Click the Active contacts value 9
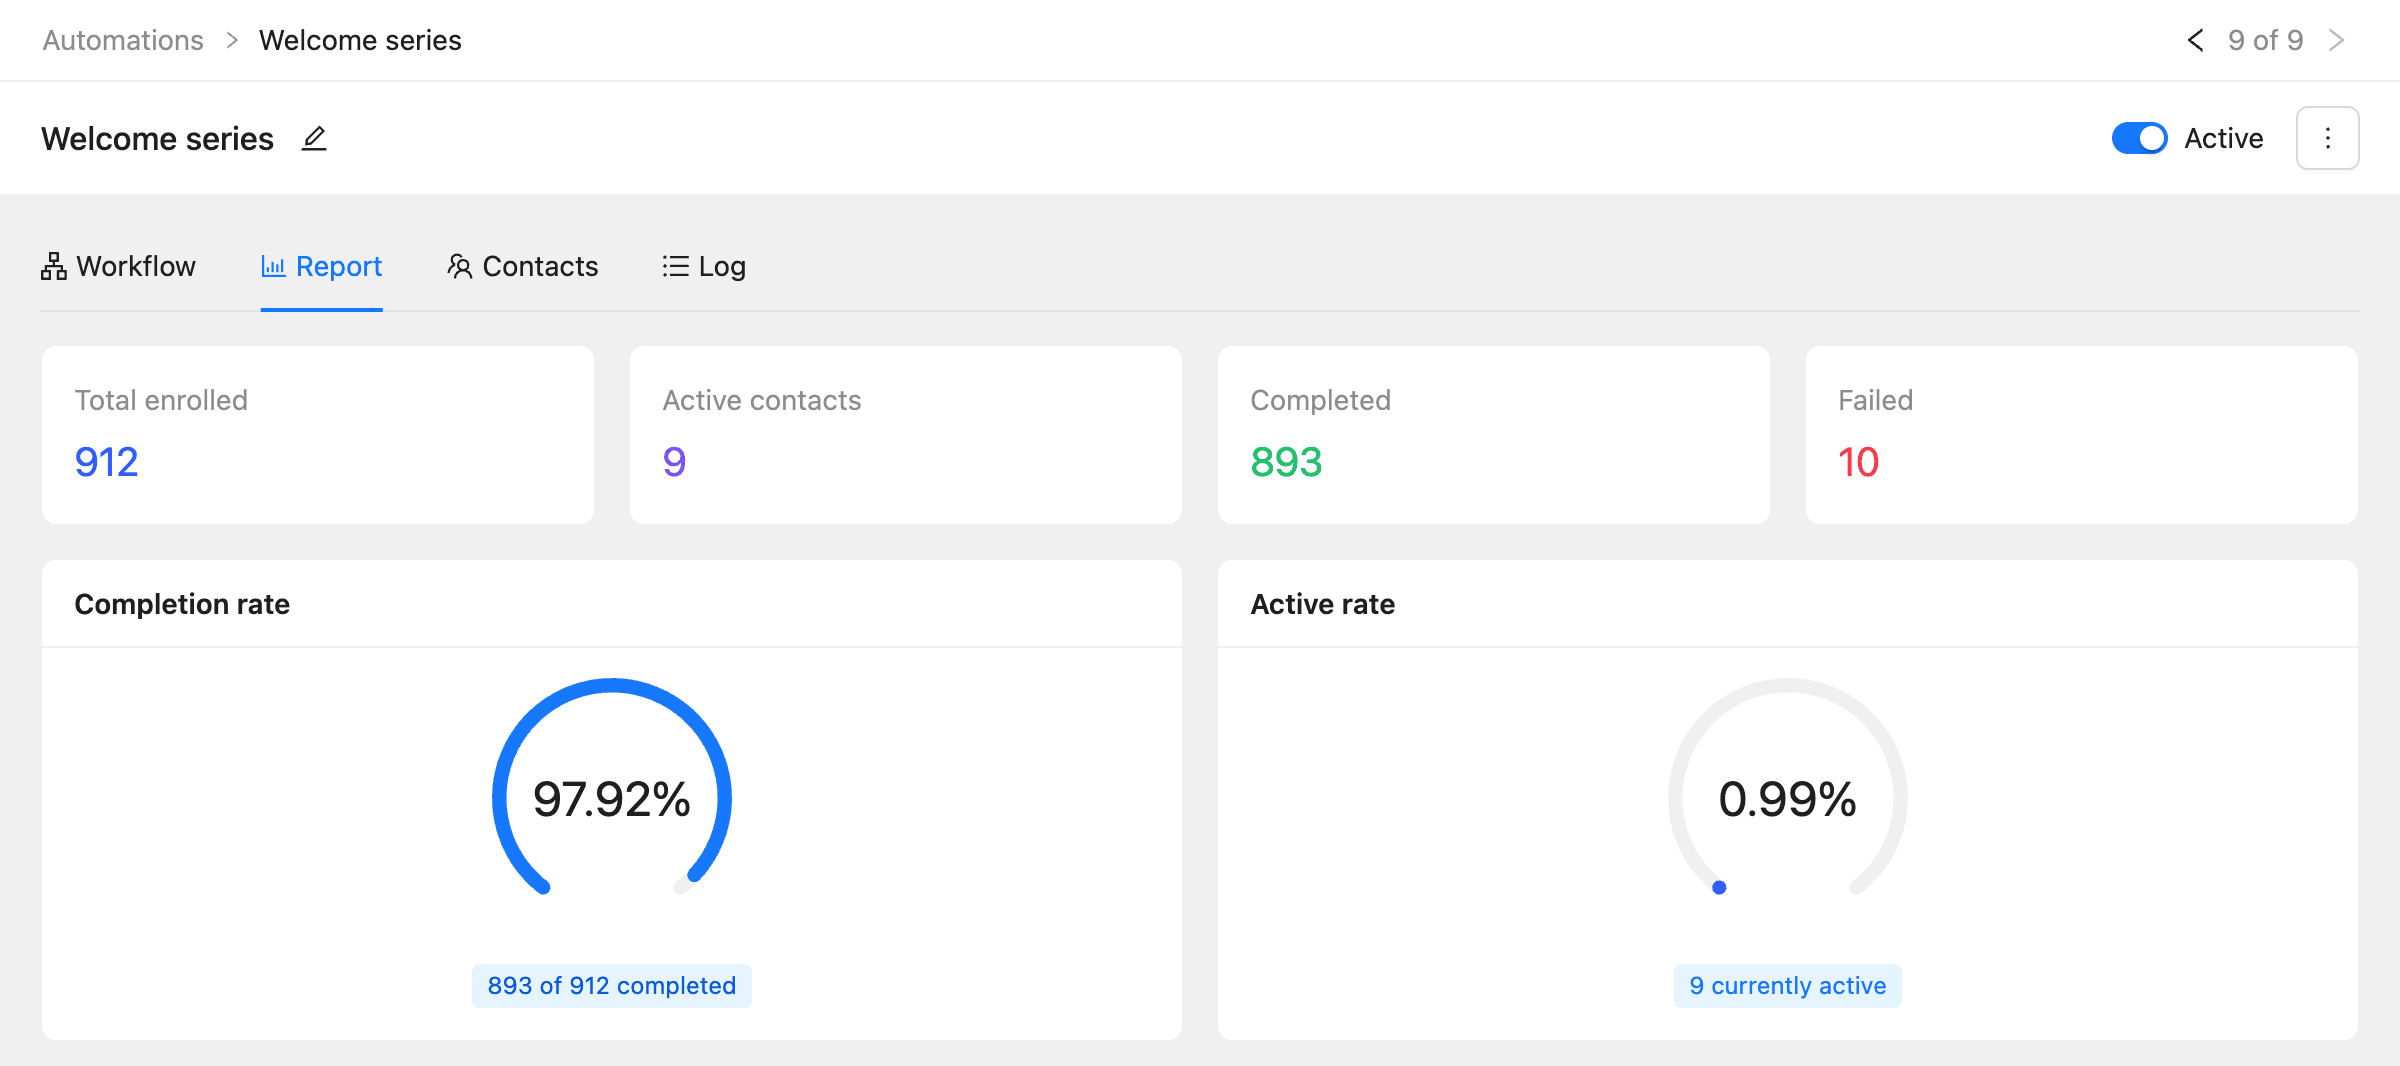This screenshot has width=2400, height=1066. 674,462
